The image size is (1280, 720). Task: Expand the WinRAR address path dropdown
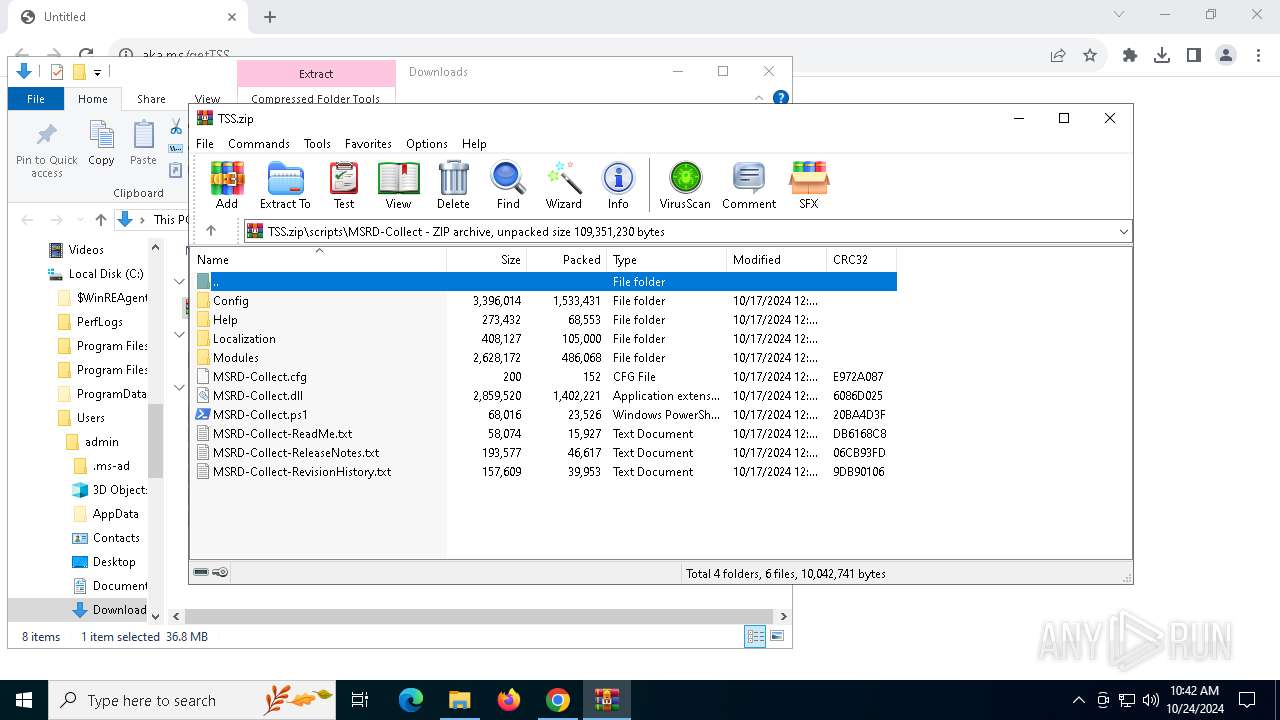click(1123, 231)
